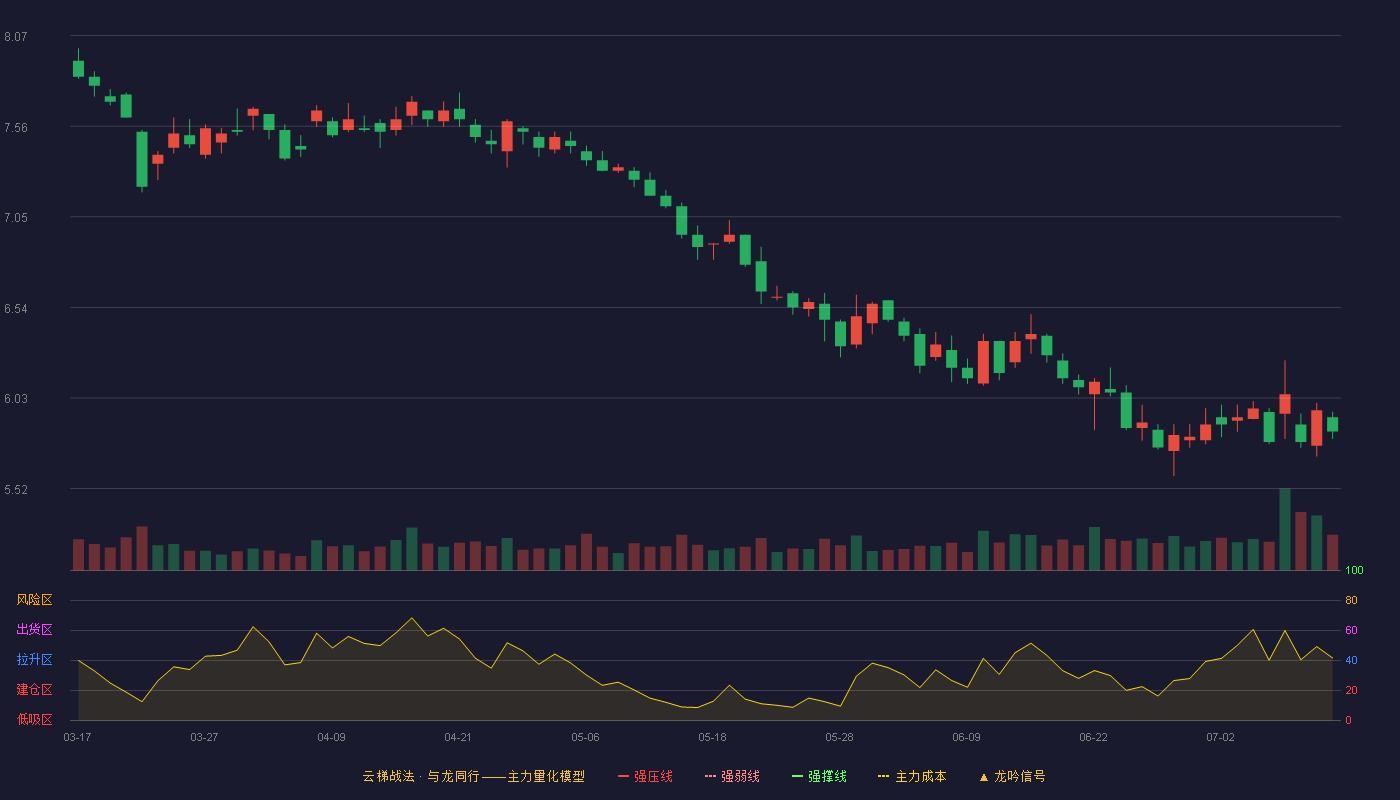
Task: Click the blue 40 indicator axis value
Action: pyautogui.click(x=1351, y=660)
